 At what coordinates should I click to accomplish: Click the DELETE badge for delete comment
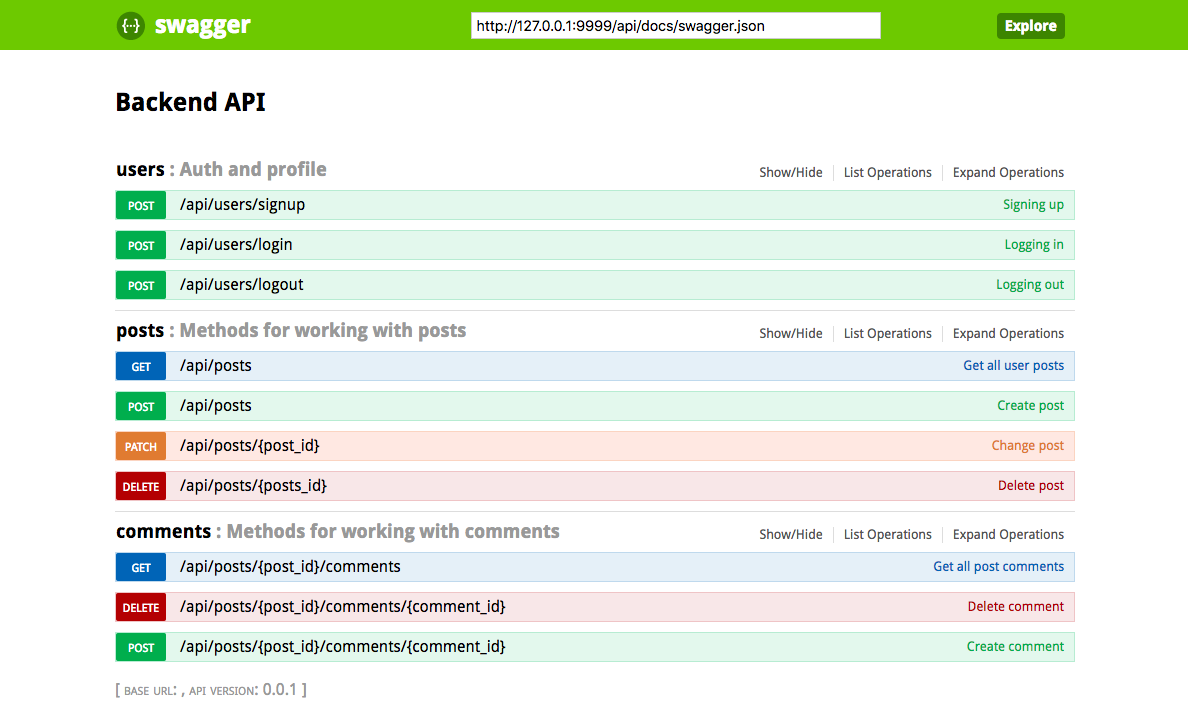(141, 607)
